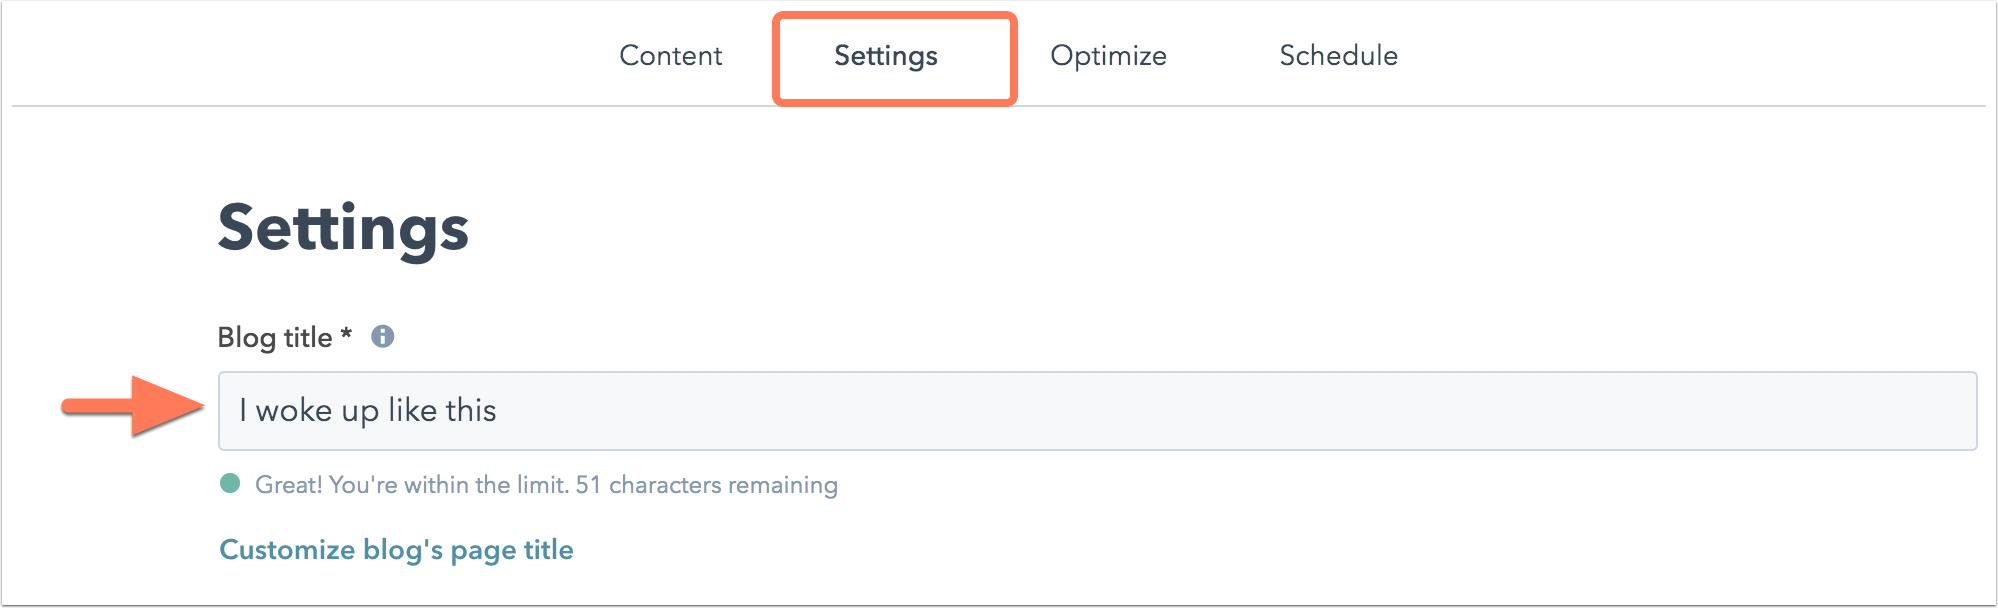Click the word "woke" in the blog title

coord(294,411)
